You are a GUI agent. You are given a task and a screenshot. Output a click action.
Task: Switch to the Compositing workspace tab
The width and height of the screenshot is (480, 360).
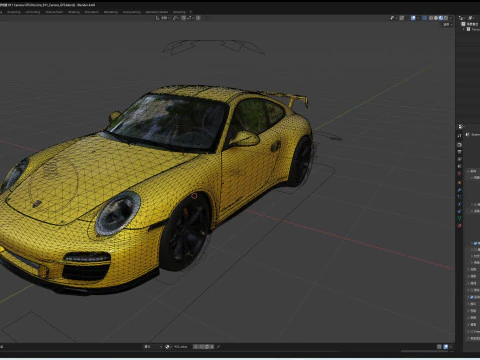pos(132,12)
